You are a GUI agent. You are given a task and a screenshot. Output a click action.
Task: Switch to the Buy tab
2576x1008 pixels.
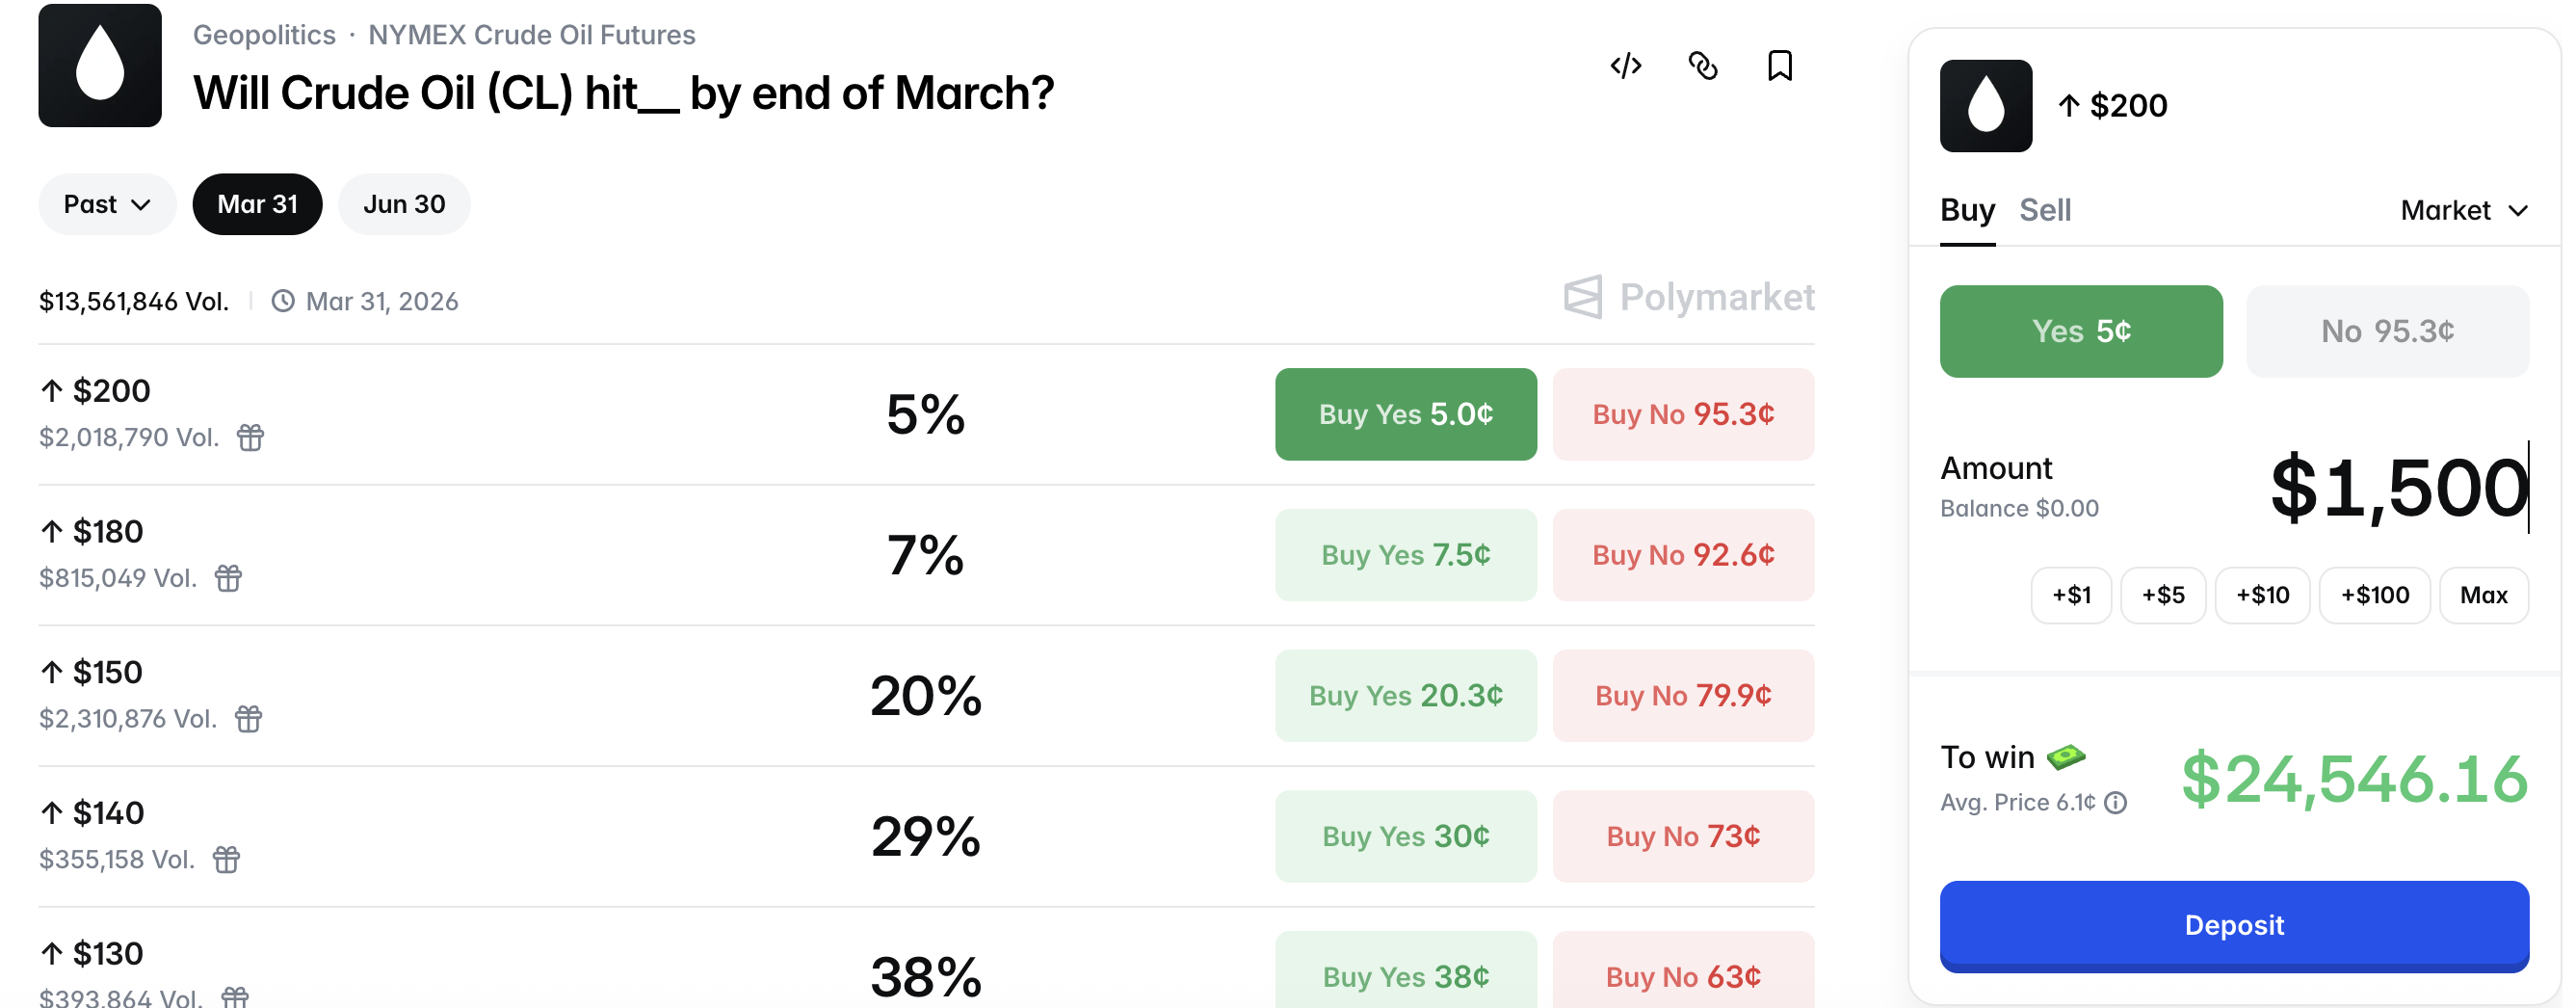pyautogui.click(x=1966, y=210)
